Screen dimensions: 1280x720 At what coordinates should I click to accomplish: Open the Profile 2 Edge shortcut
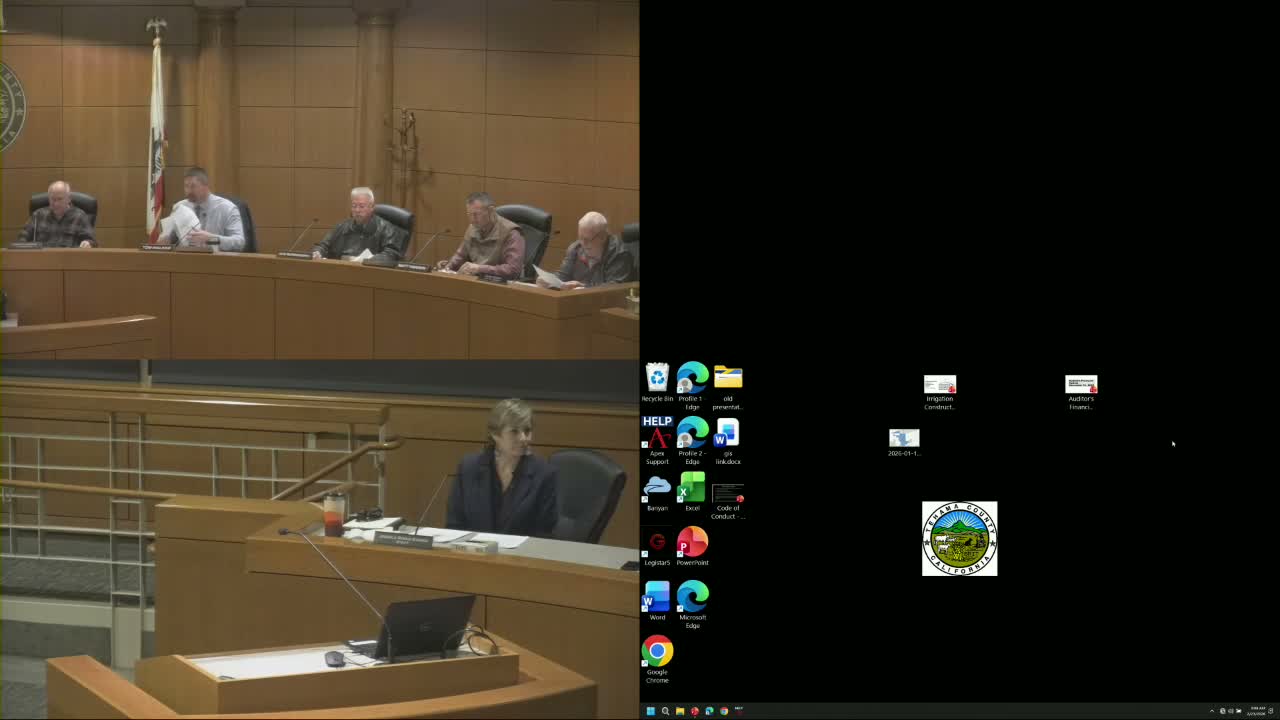coord(692,435)
